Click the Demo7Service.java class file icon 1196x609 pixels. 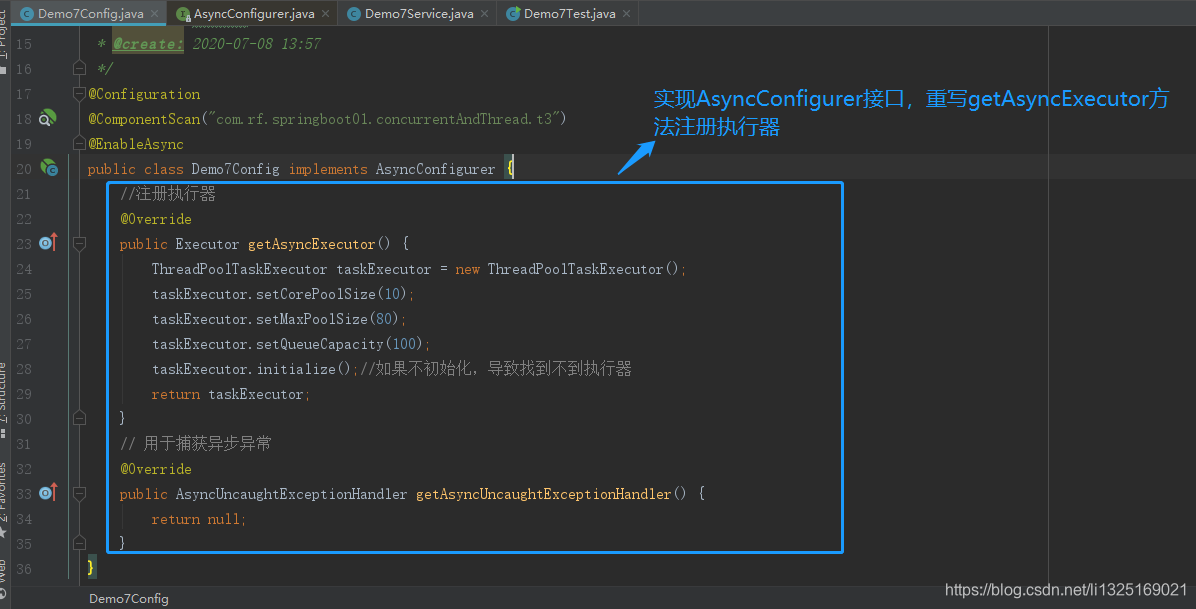(x=354, y=14)
